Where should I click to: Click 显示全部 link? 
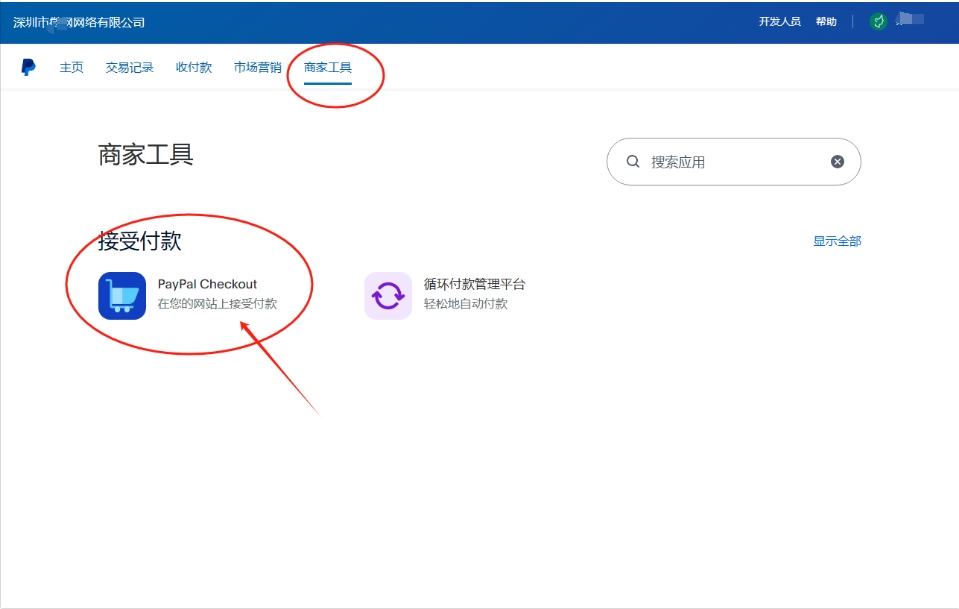click(x=837, y=241)
